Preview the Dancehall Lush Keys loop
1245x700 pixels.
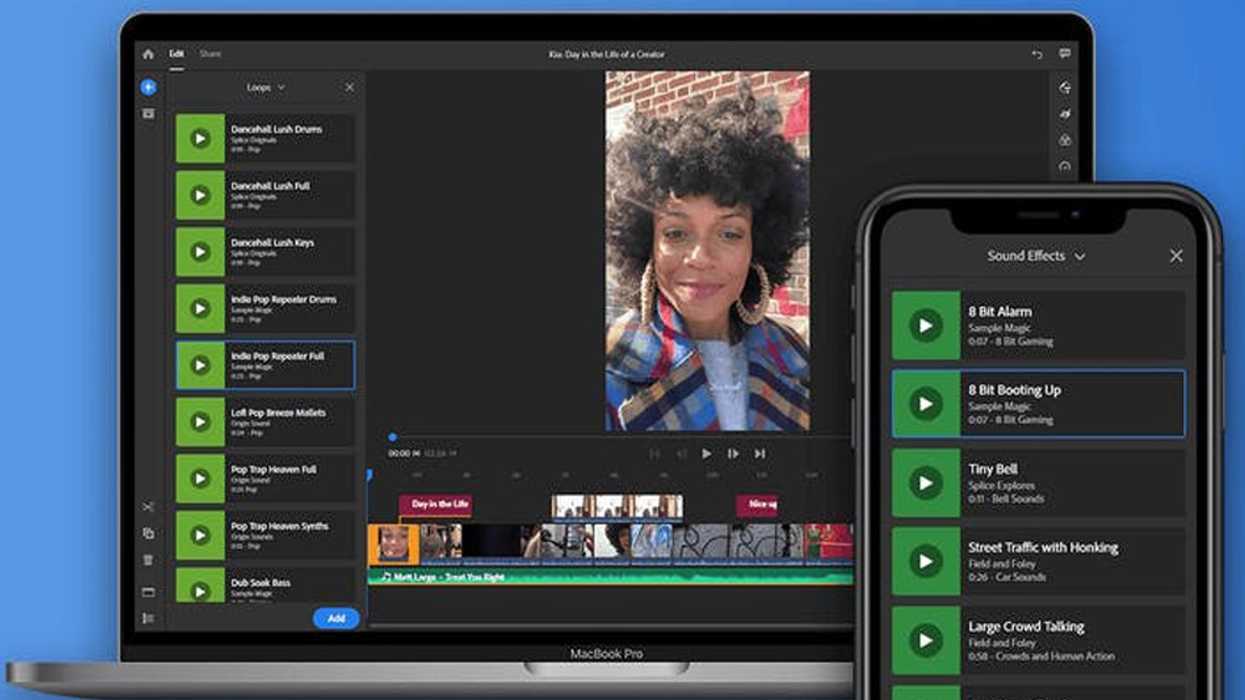point(200,252)
